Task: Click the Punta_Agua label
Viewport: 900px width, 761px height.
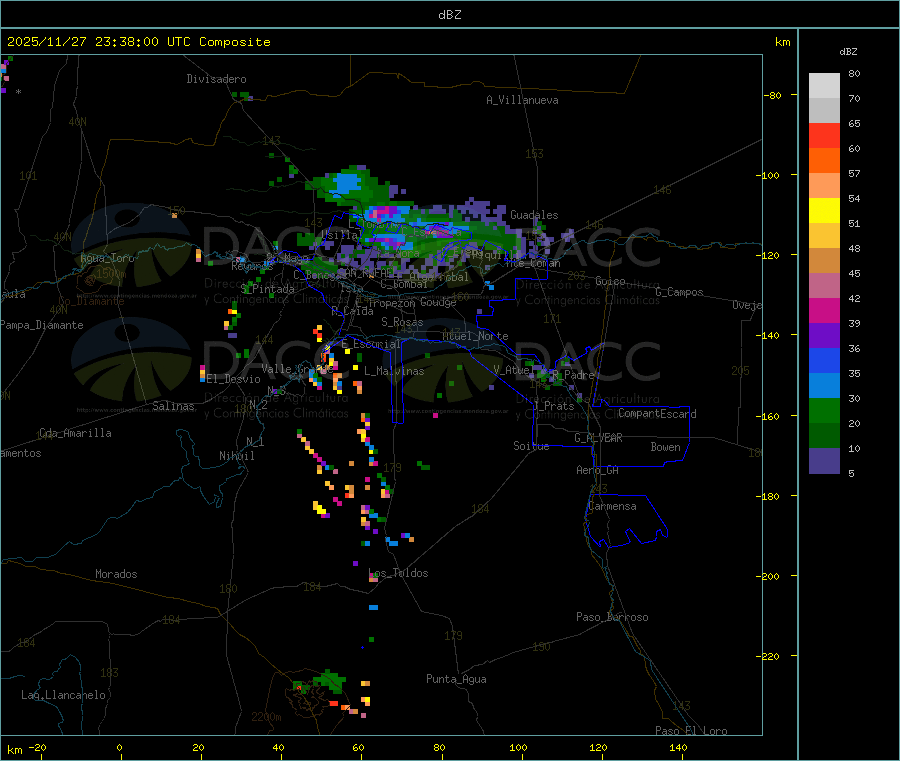Action: 456,679
